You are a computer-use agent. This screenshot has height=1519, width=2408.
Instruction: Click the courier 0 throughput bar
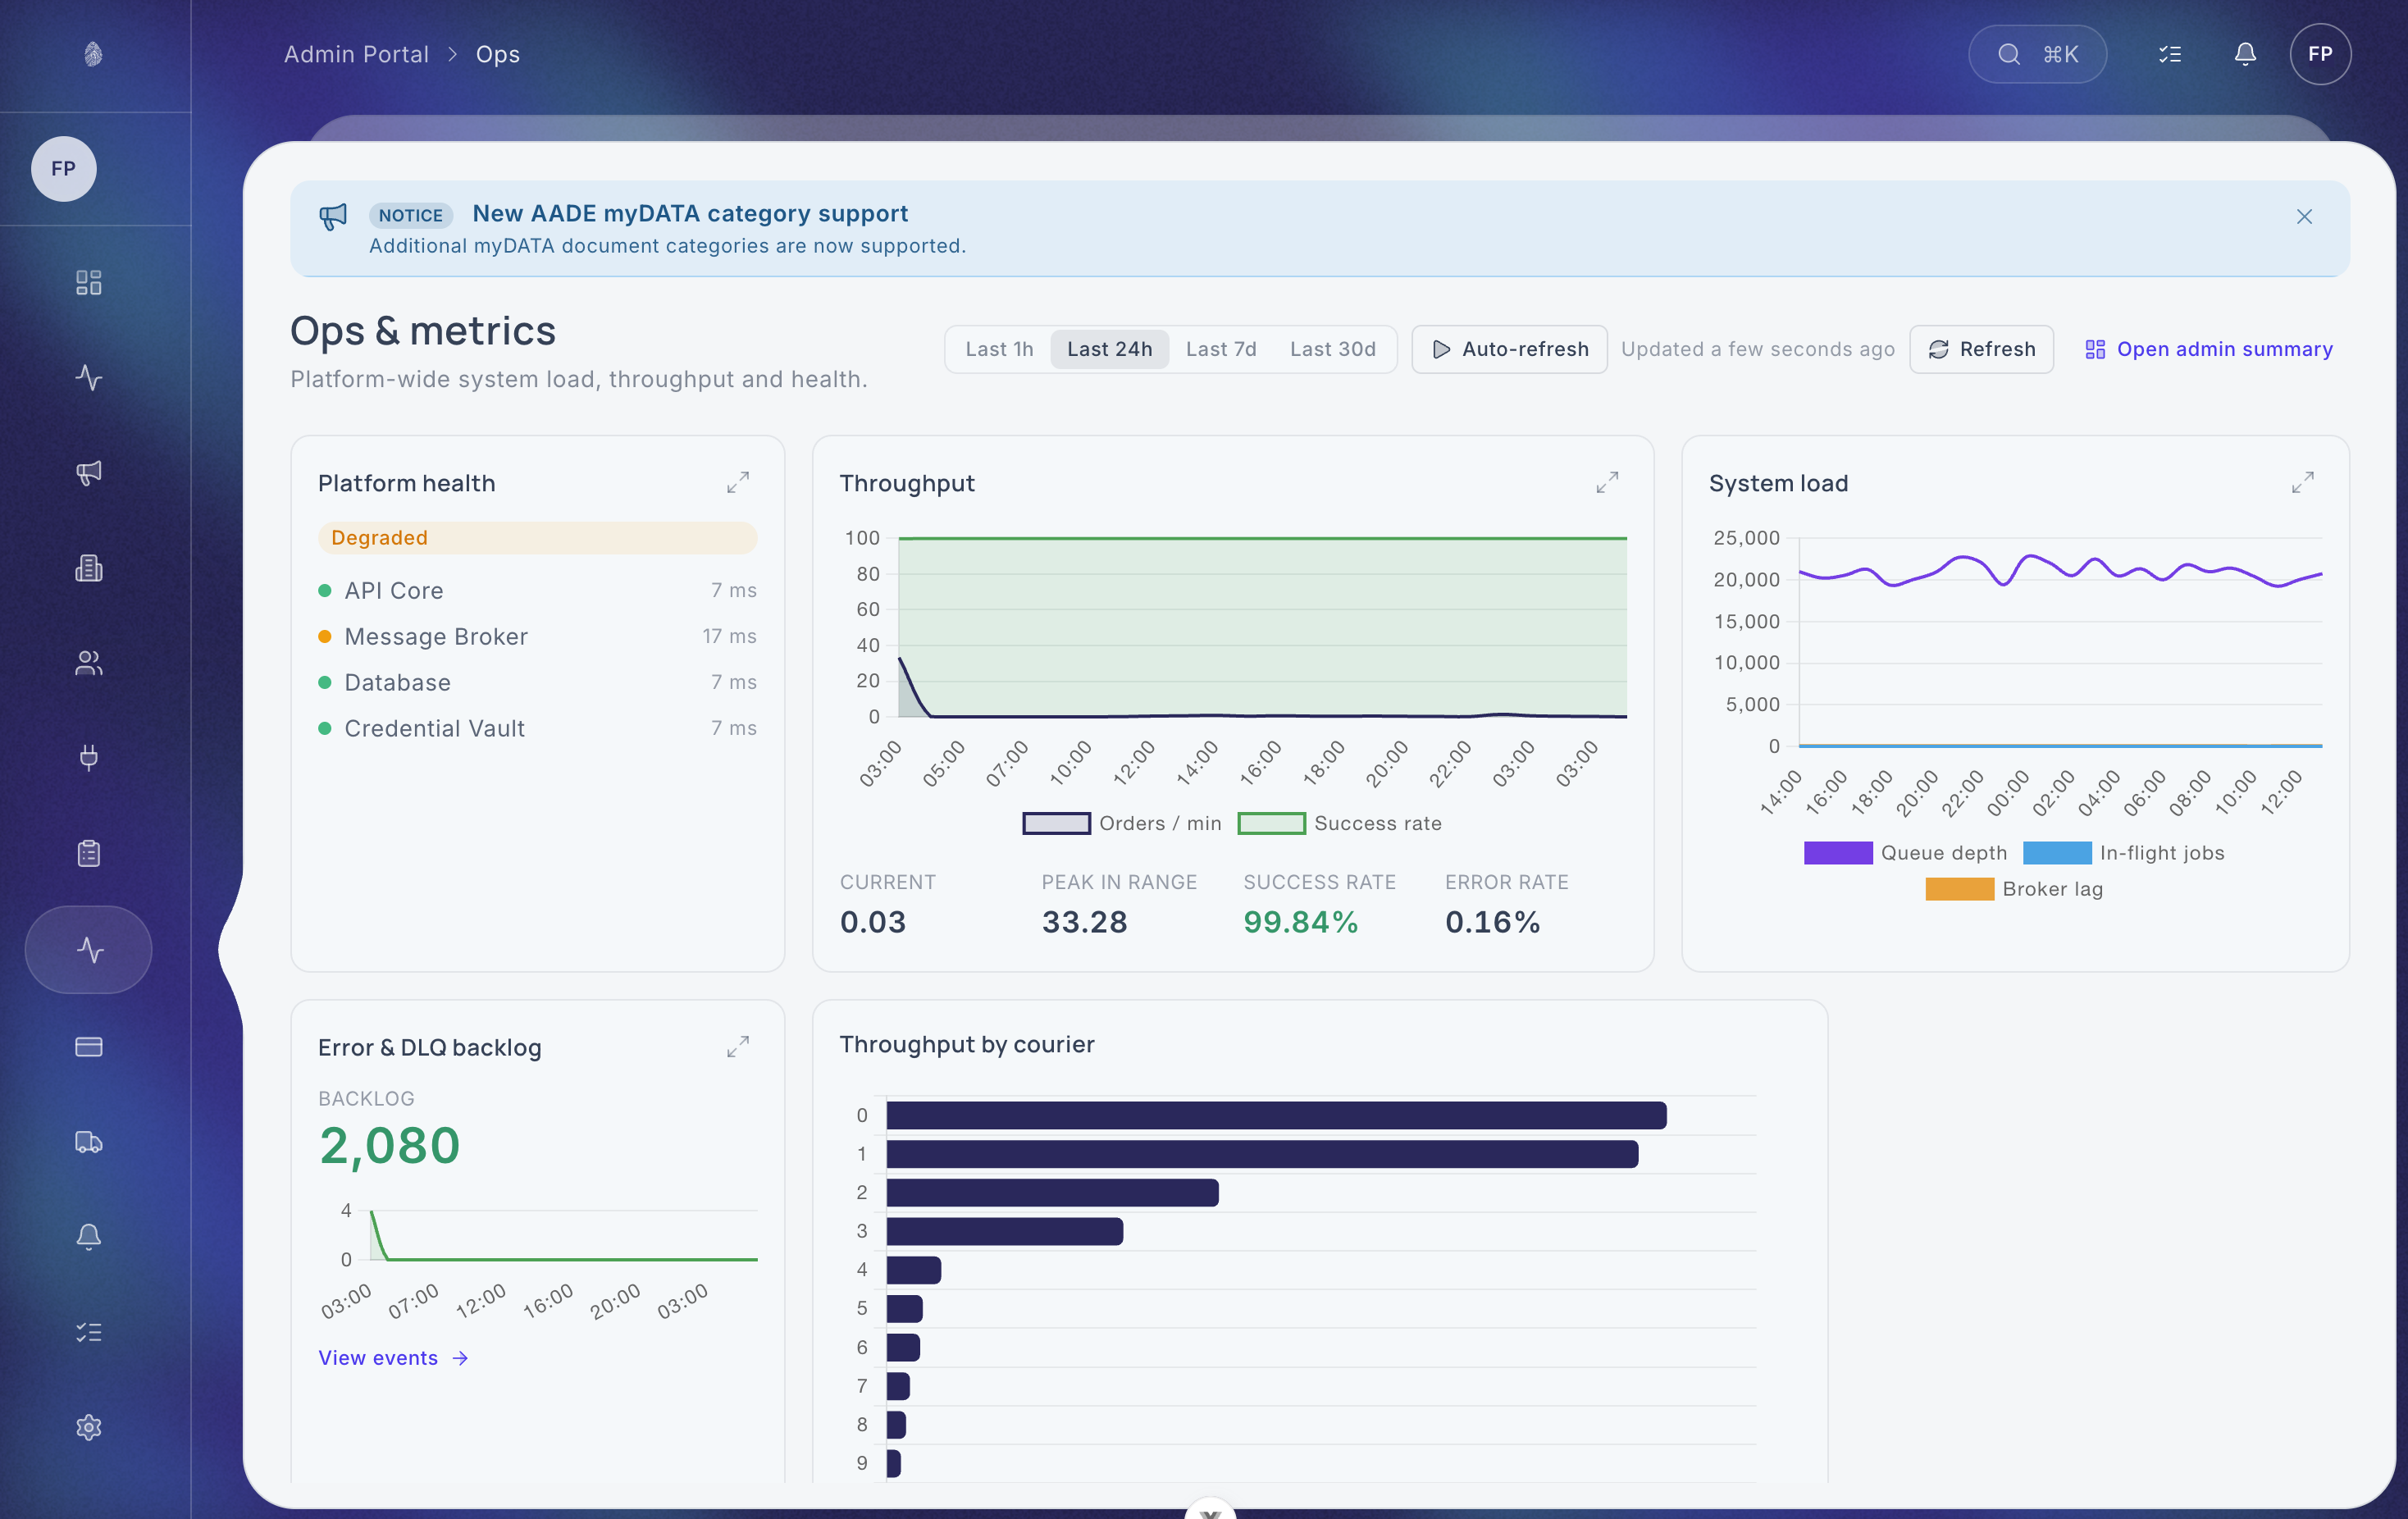click(1276, 1115)
